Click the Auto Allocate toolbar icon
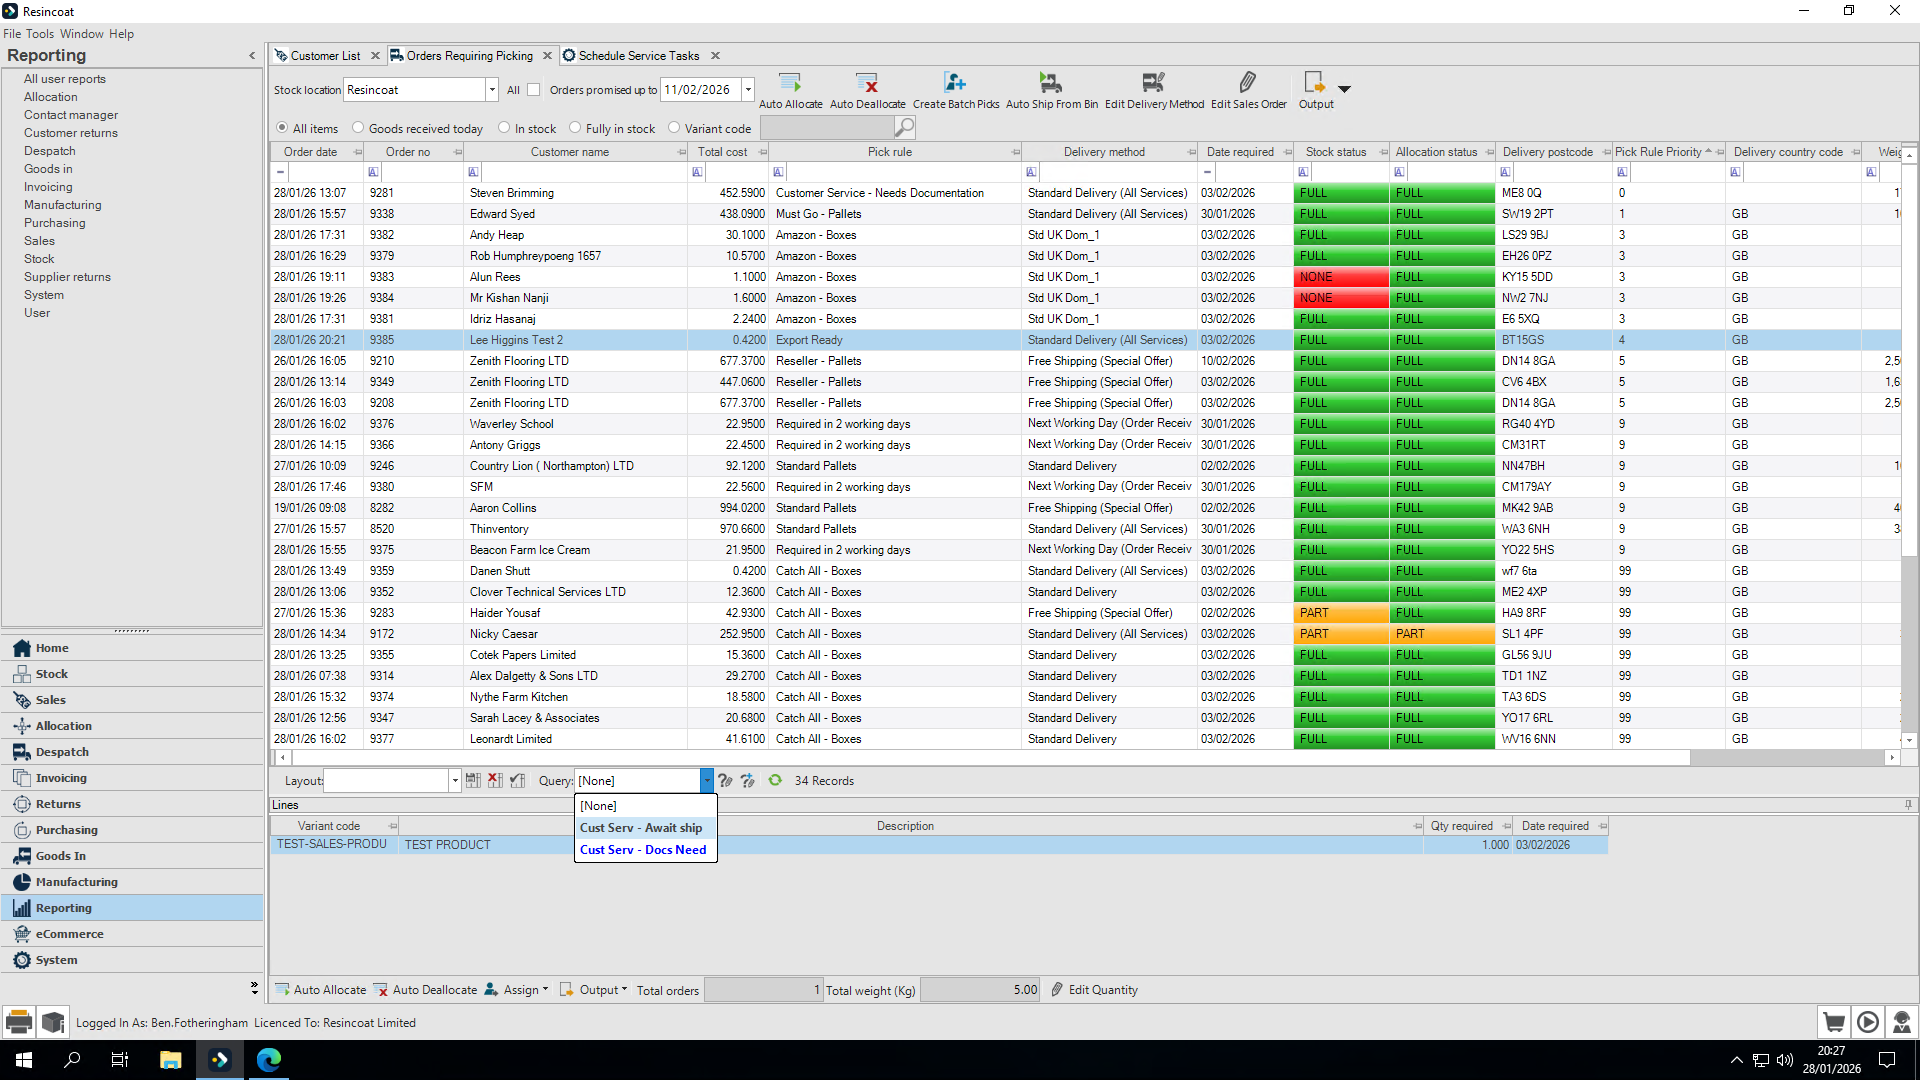Image resolution: width=1920 pixels, height=1080 pixels. tap(790, 82)
